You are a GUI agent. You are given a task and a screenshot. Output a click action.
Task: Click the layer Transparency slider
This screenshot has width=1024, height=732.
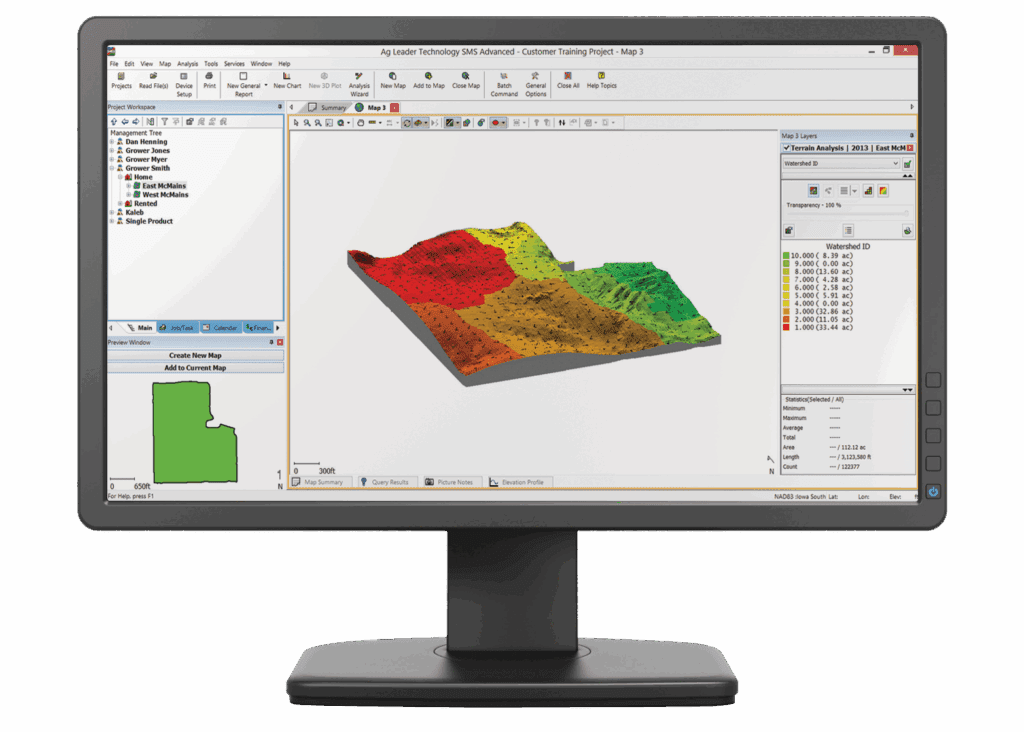pyautogui.click(x=846, y=213)
